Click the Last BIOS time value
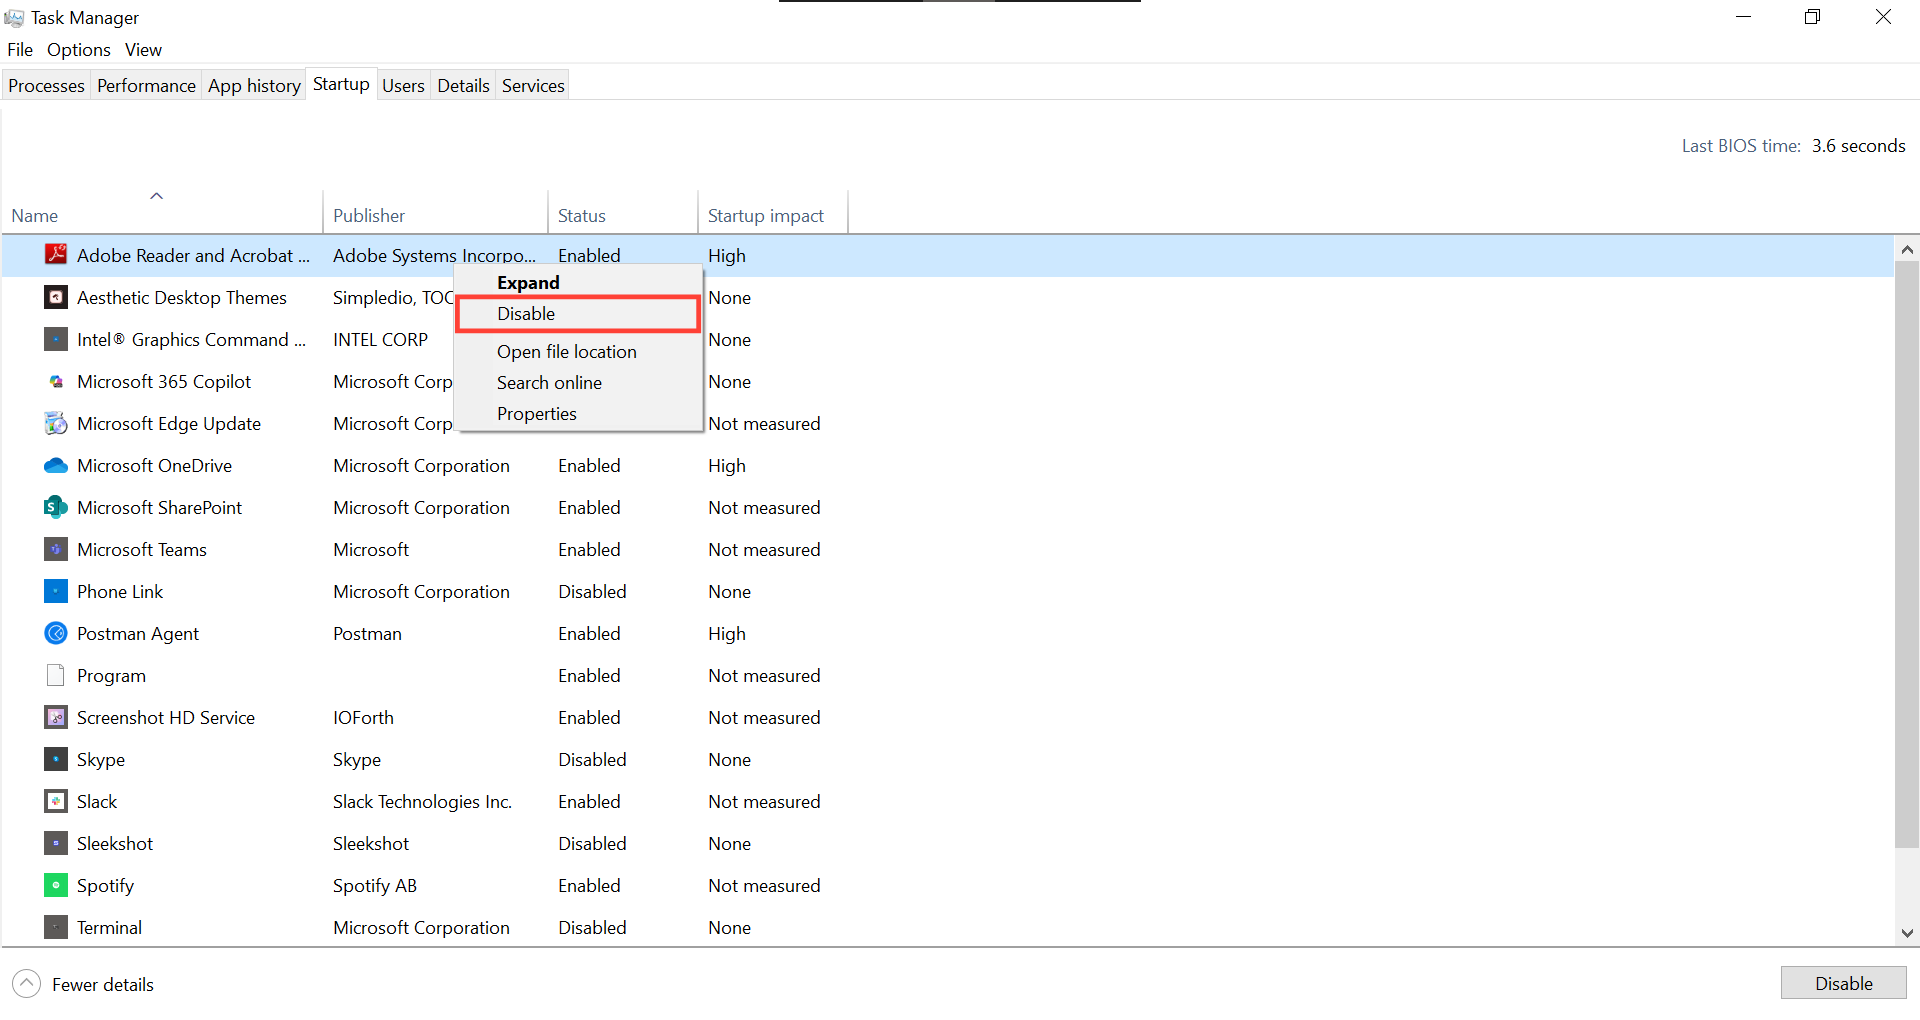1920x1020 pixels. pos(1858,146)
